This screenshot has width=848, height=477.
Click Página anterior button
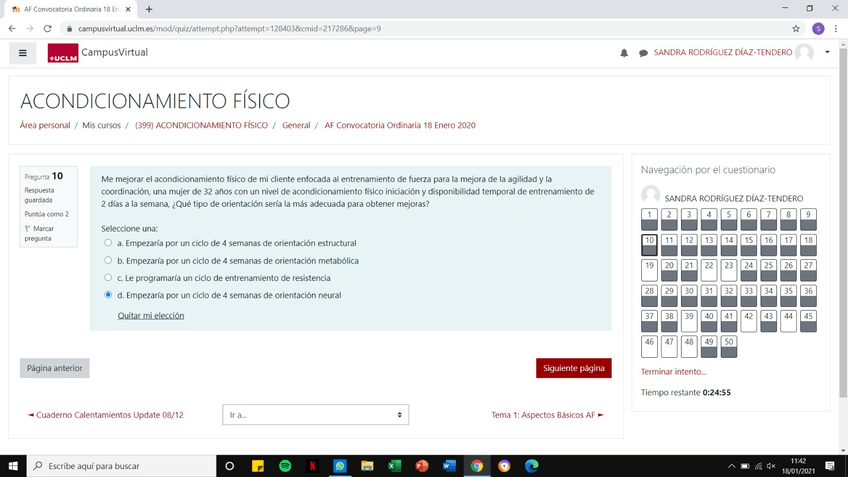click(x=55, y=368)
